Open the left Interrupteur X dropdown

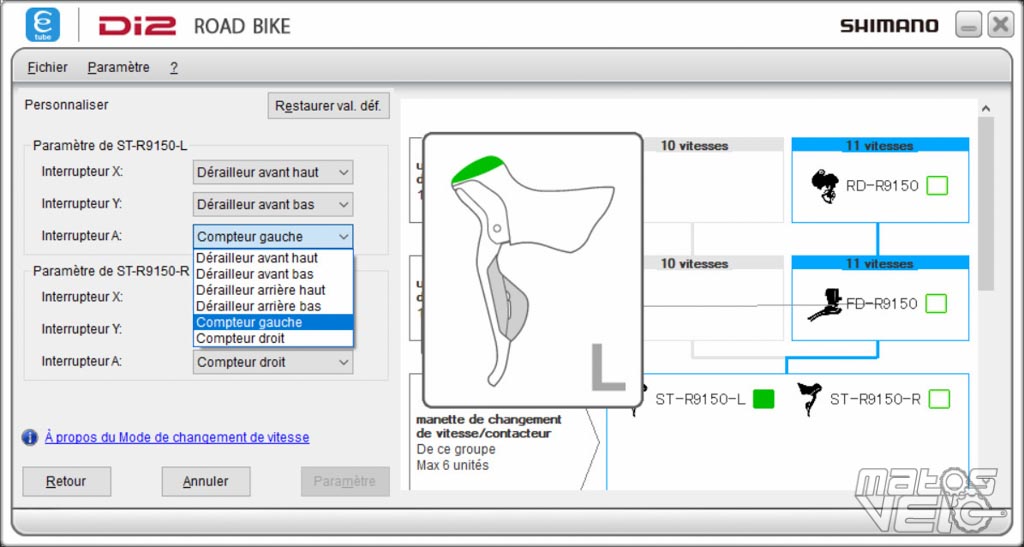tap(273, 172)
